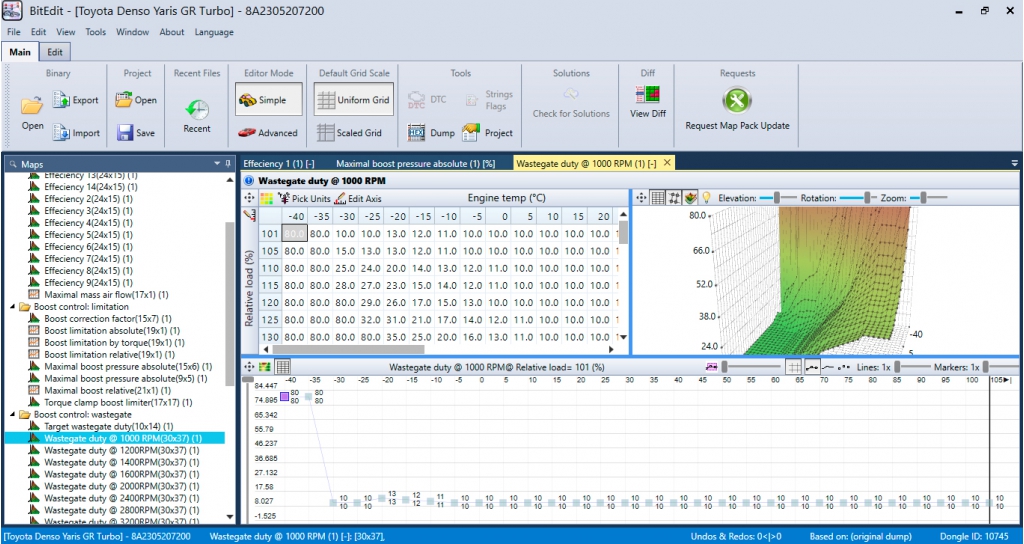Open the document tabs overflow dropdown

(1015, 163)
